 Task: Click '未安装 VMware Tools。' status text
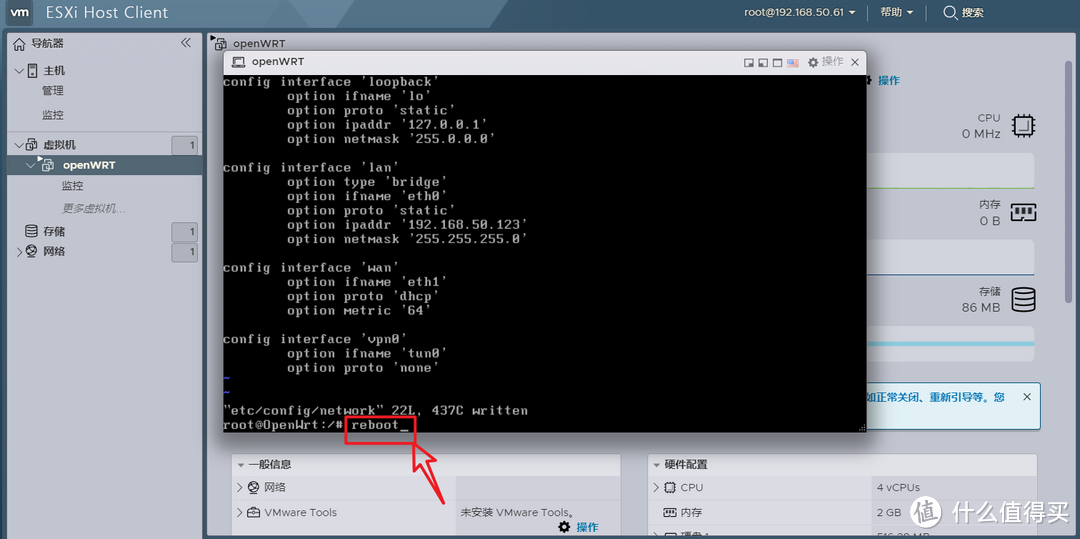coord(517,513)
